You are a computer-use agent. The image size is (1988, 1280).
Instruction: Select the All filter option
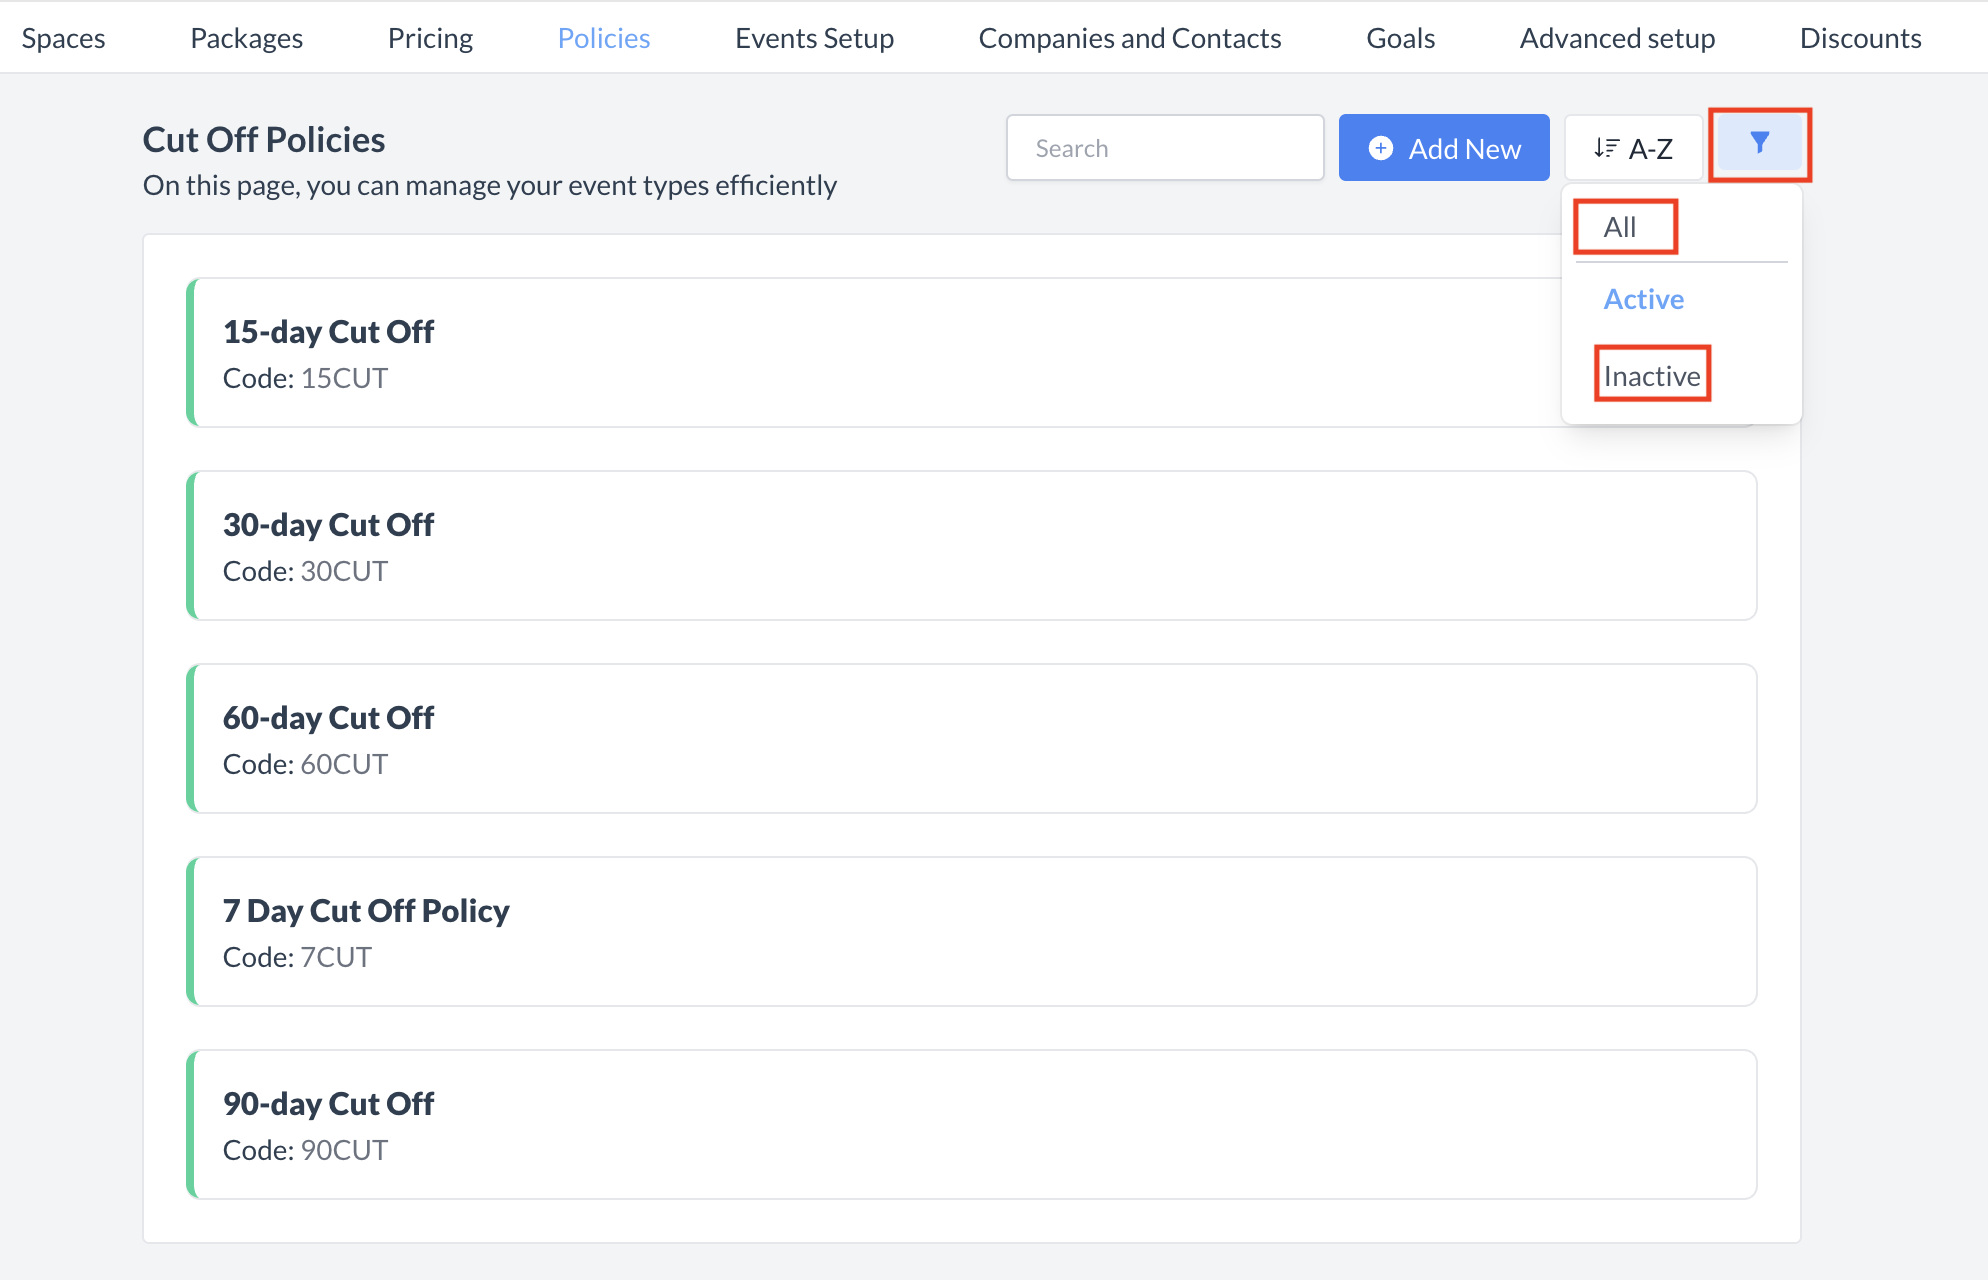coord(1620,227)
